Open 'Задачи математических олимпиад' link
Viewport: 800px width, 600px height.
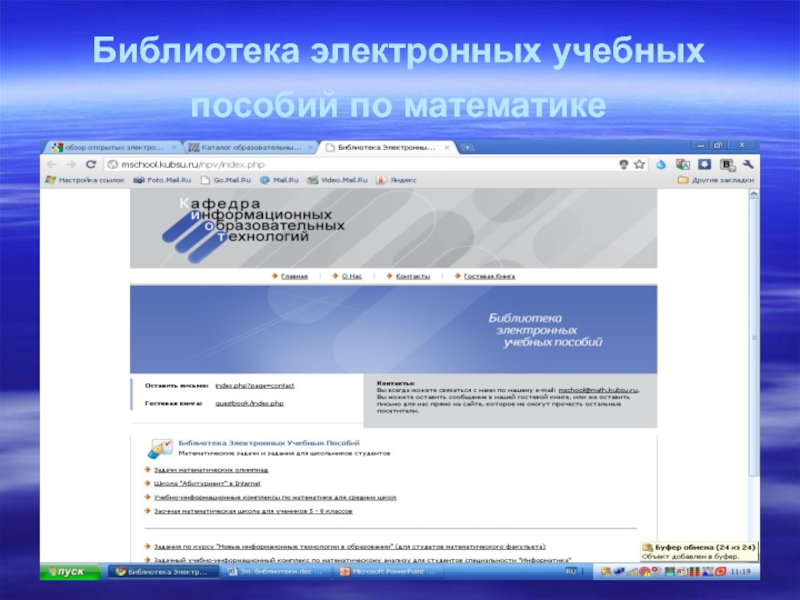click(211, 470)
